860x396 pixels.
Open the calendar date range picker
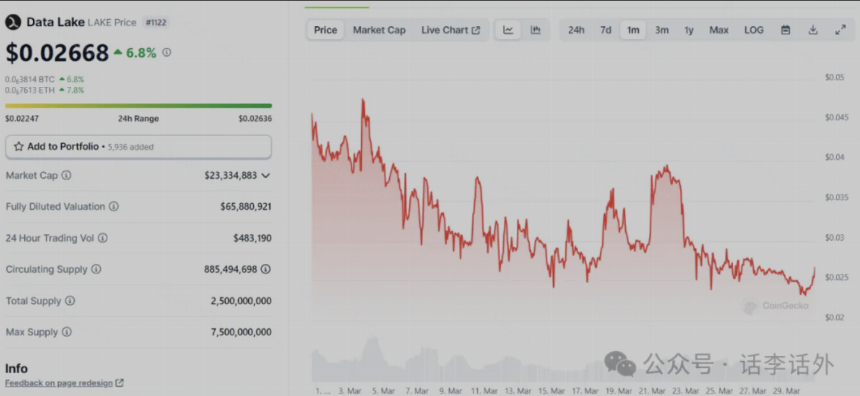pyautogui.click(x=785, y=30)
